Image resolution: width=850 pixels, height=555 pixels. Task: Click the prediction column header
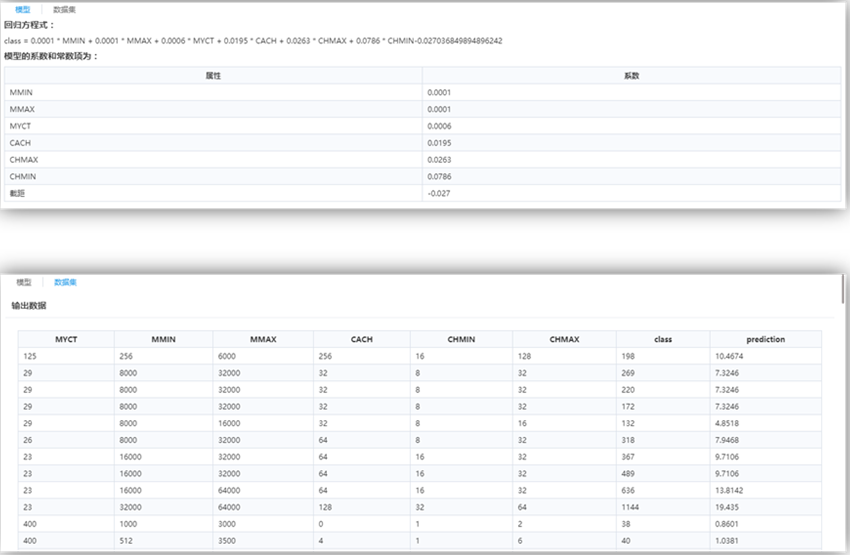[x=765, y=339]
